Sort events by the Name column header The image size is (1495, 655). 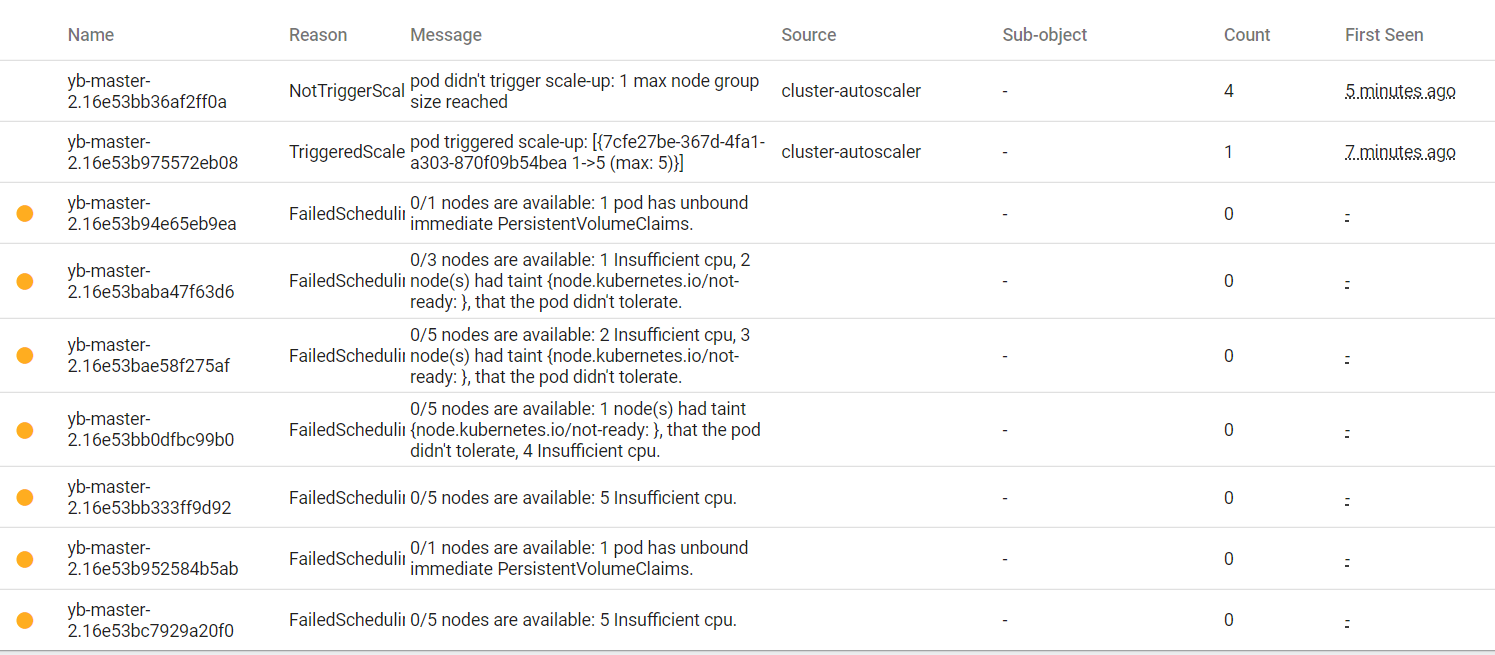point(91,35)
